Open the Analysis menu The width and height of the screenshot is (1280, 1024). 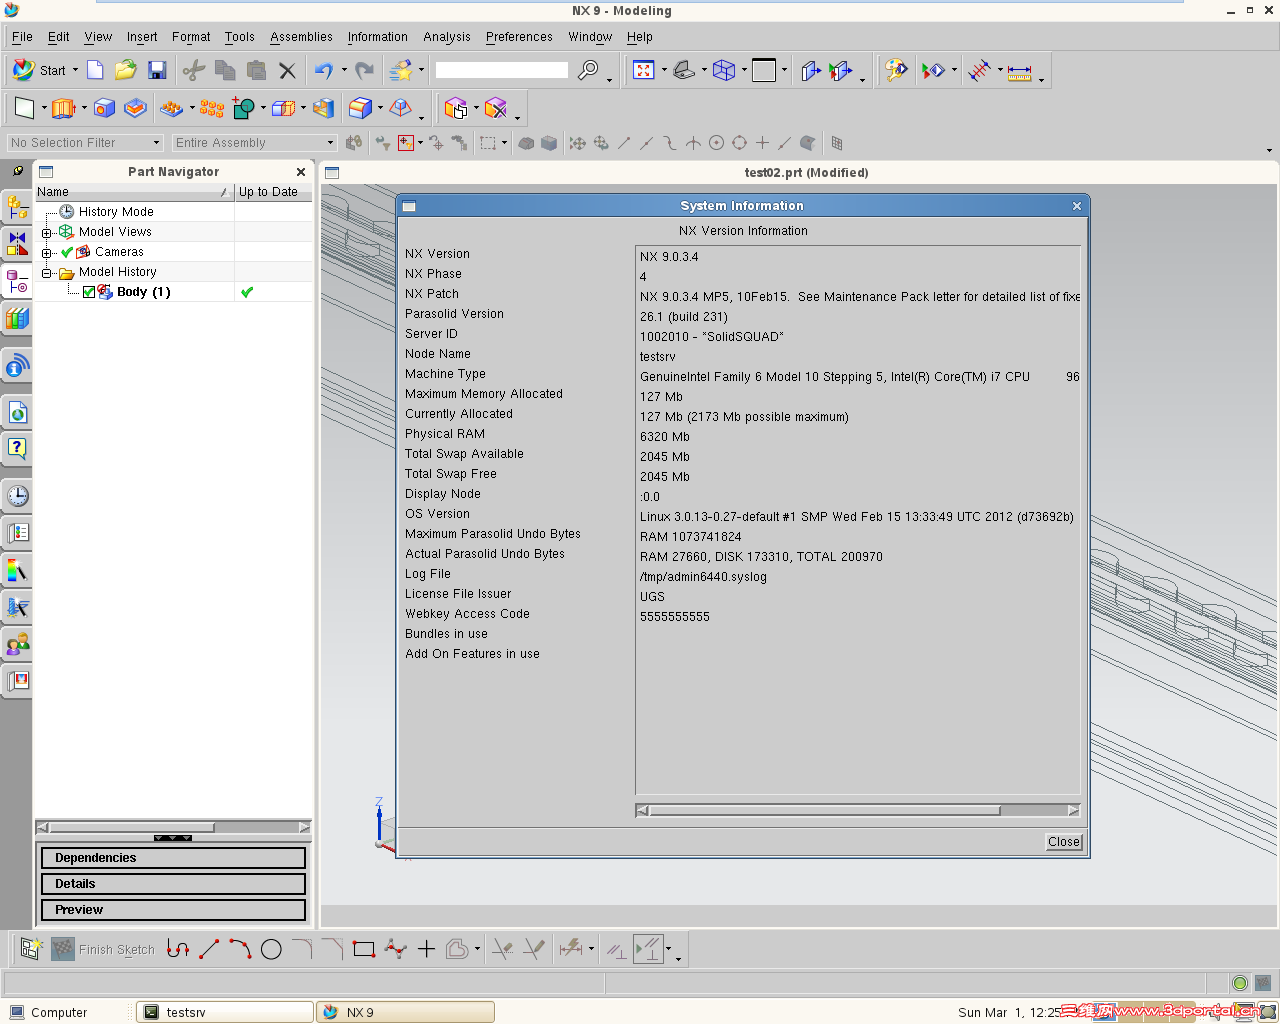click(446, 37)
